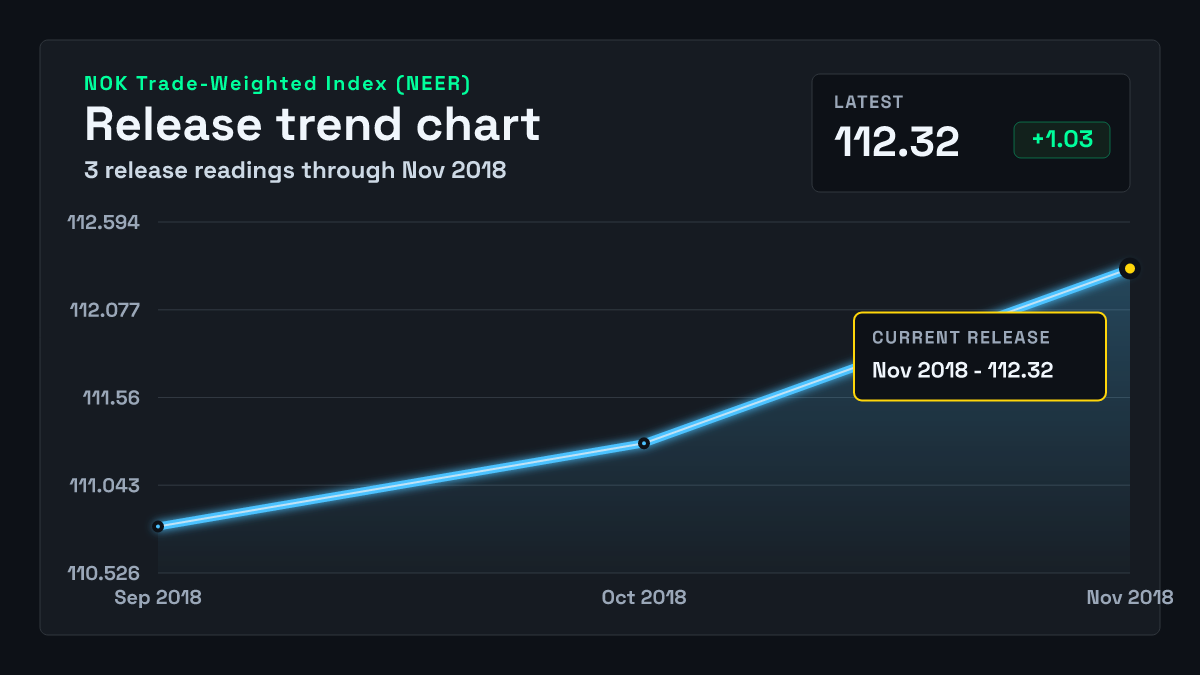Click the NOK Trade-Weighted Index (NEER) heading
Screen dimensions: 1200x675
[277, 84]
